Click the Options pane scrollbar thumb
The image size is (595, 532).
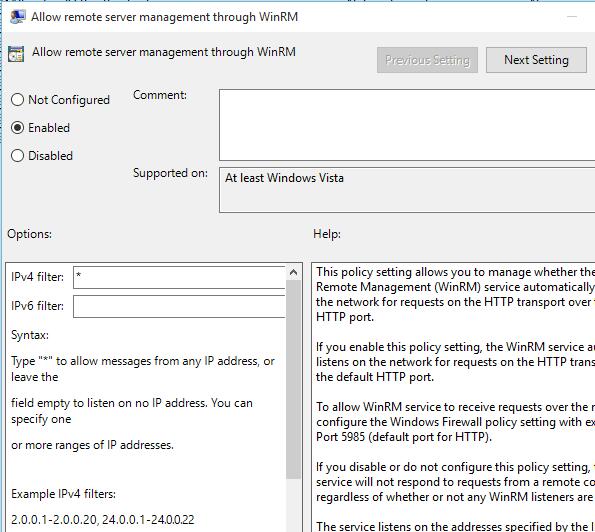click(293, 379)
